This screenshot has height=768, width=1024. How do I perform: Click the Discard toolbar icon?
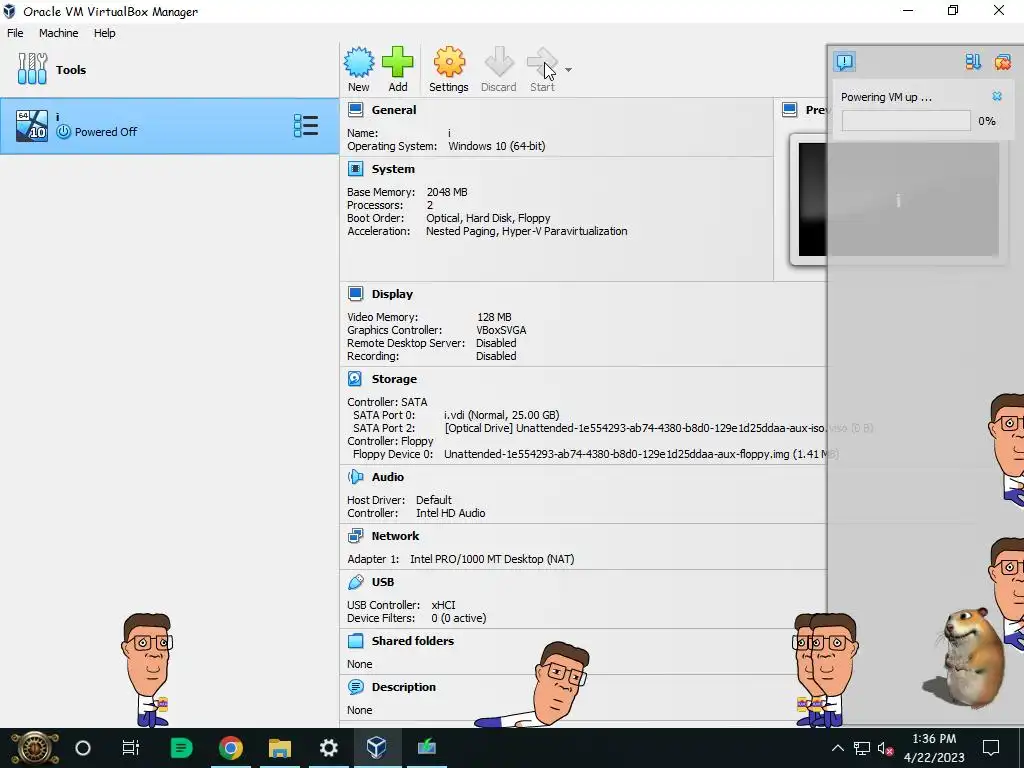pyautogui.click(x=499, y=62)
